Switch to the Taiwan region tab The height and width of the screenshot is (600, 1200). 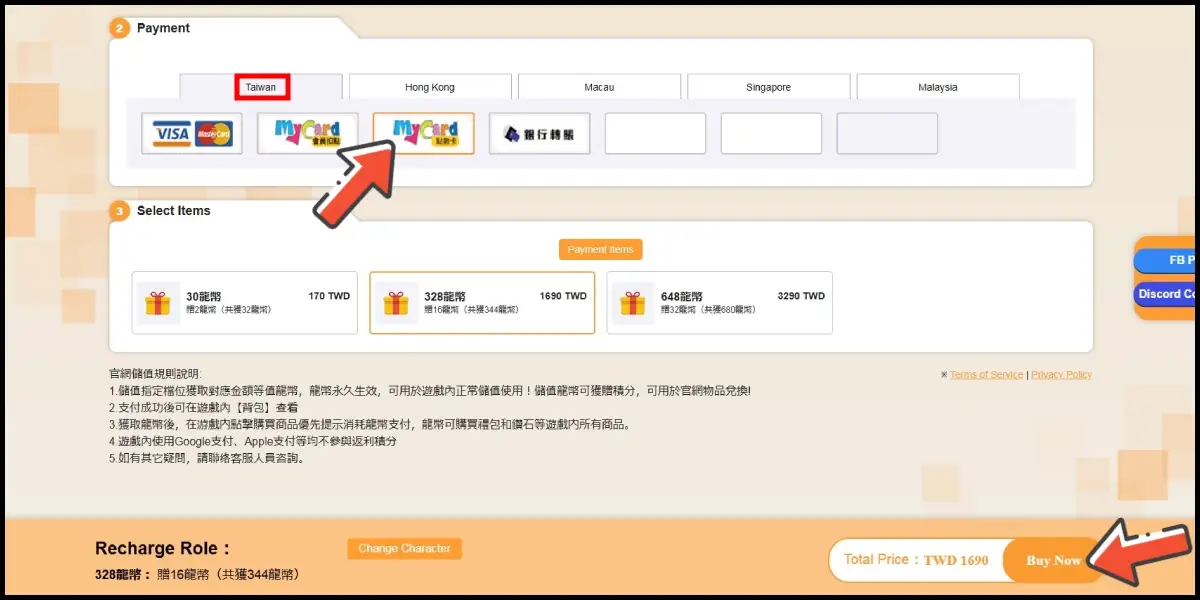click(x=261, y=87)
